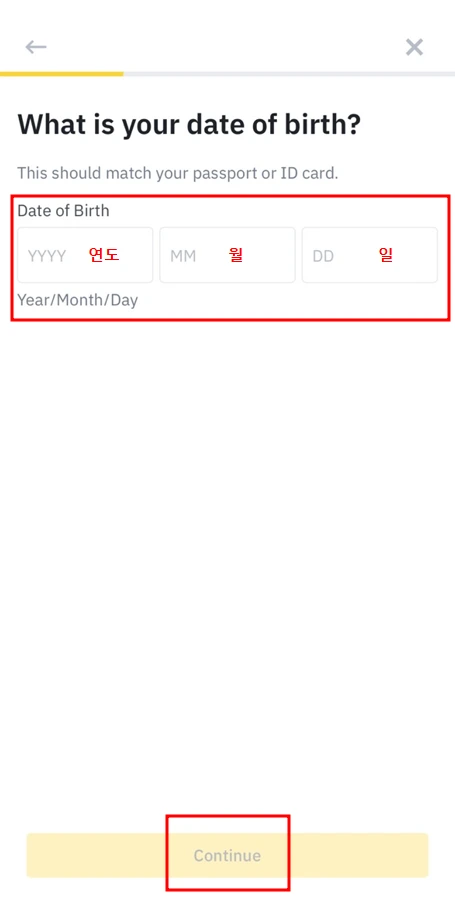Click the red 일 annotation in day box
This screenshot has width=455, height=923.
[386, 255]
